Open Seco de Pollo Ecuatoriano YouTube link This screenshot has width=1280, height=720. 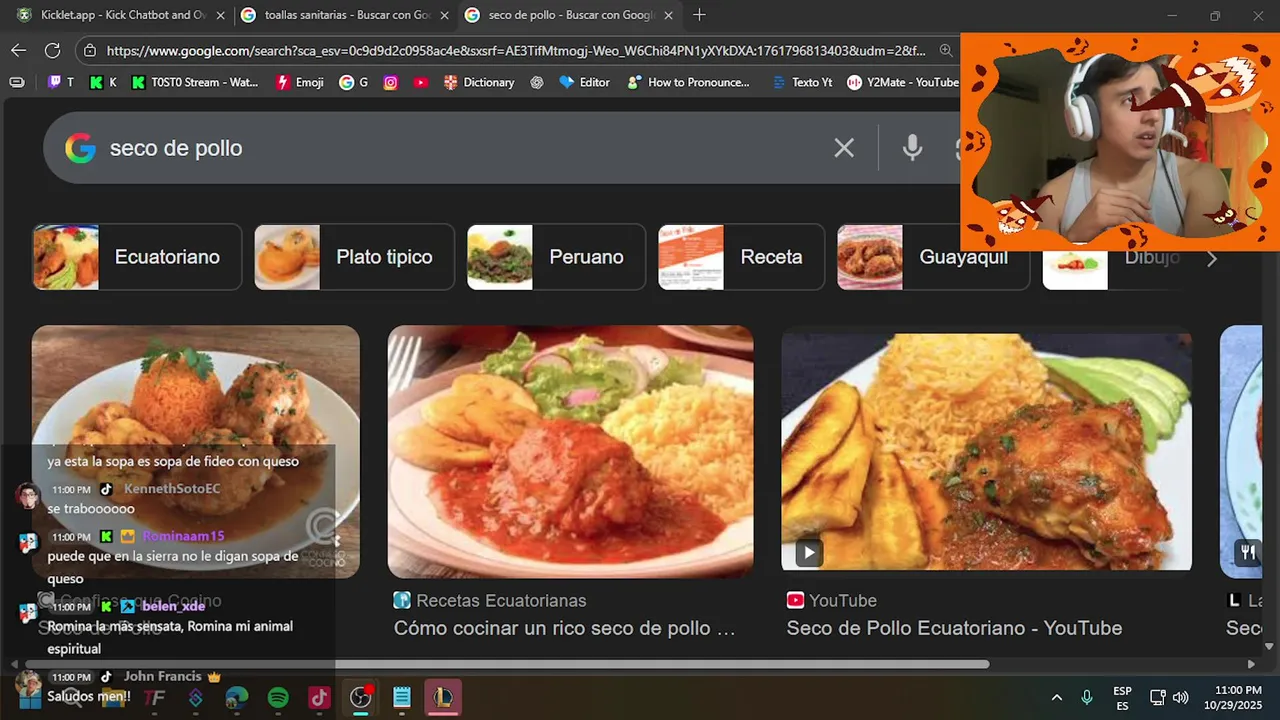point(954,628)
